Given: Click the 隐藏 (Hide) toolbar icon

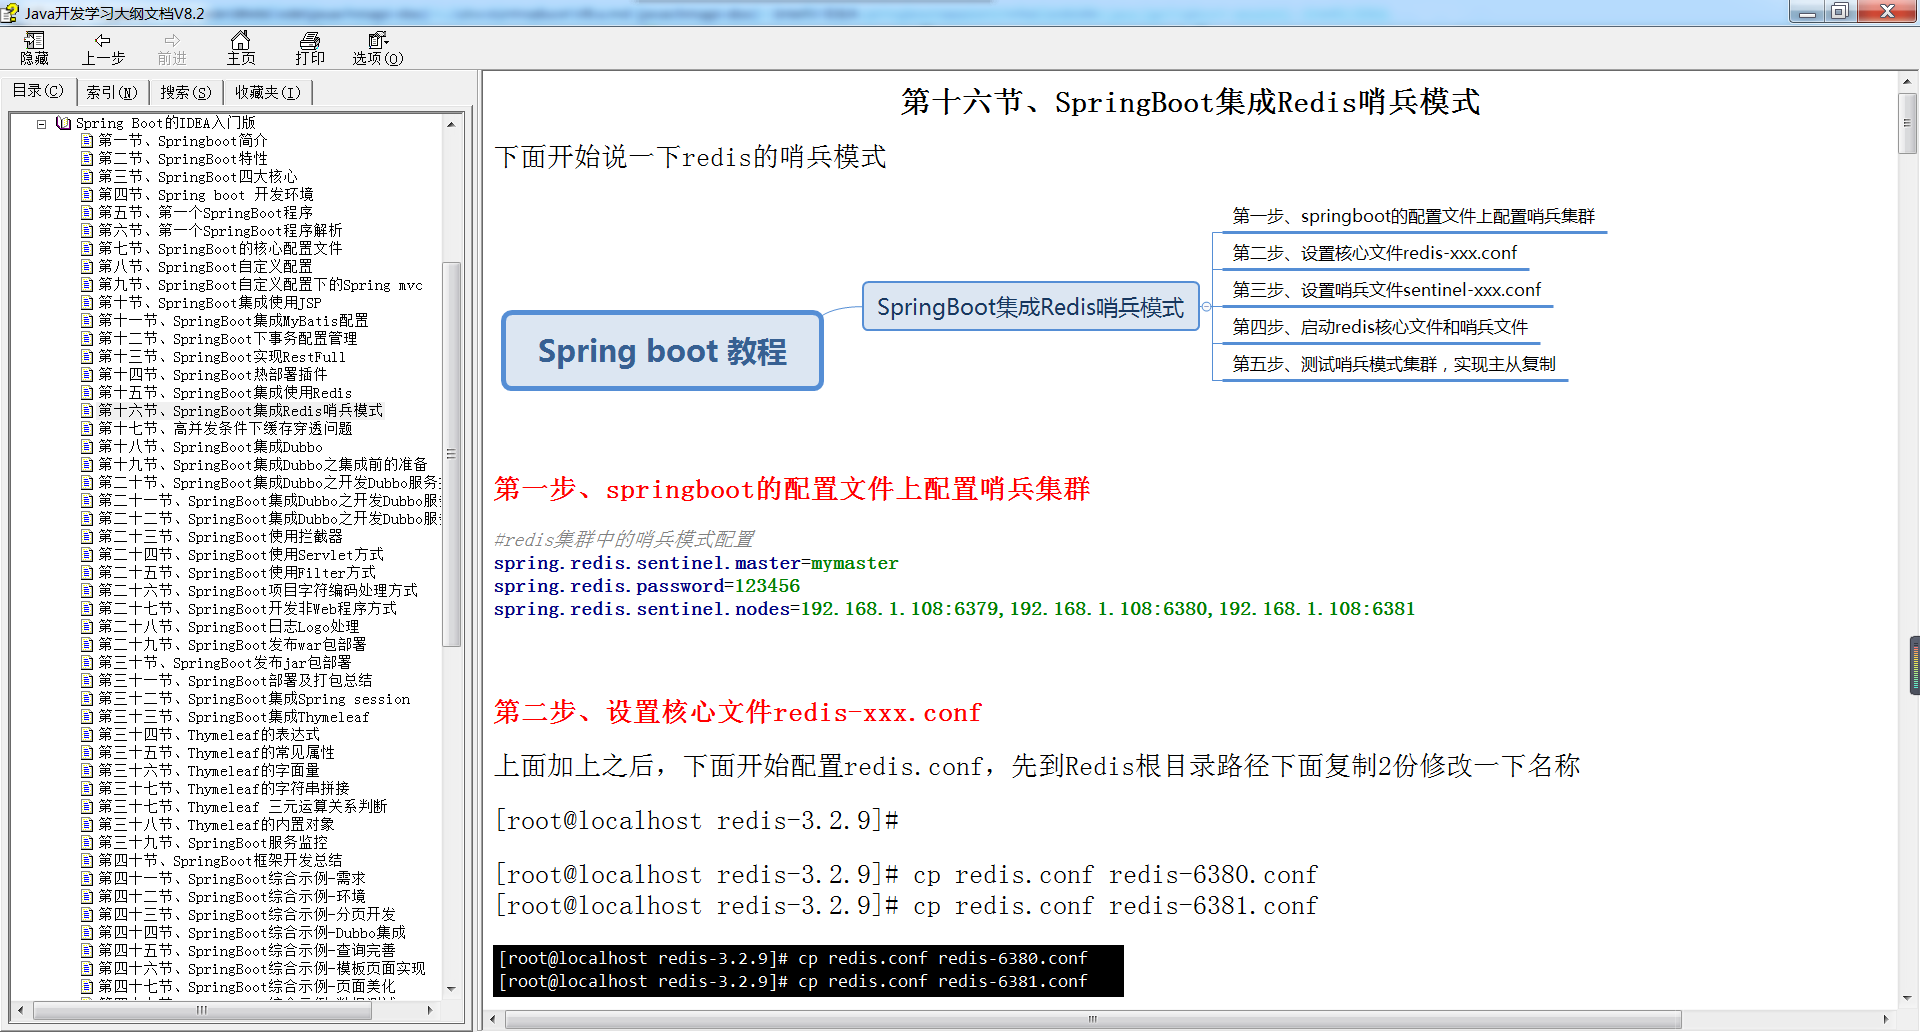Looking at the screenshot, I should tap(34, 48).
